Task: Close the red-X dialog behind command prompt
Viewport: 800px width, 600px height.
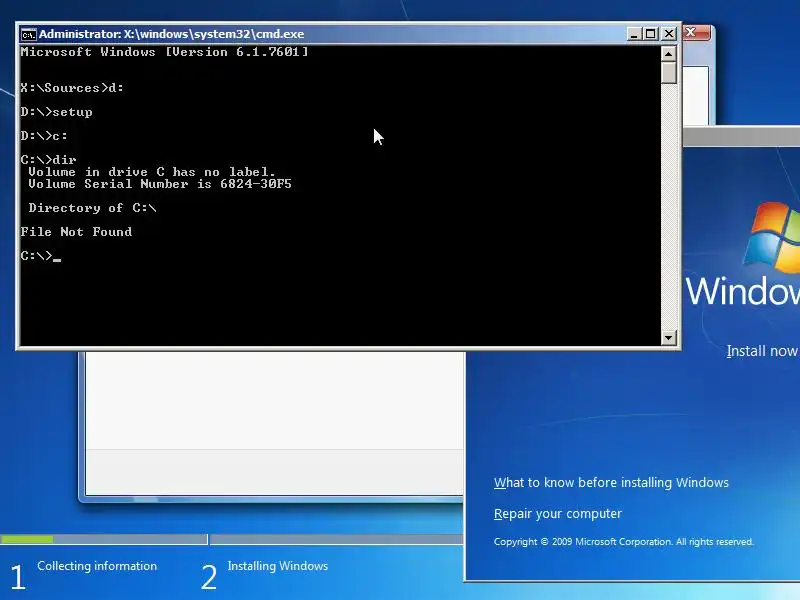Action: pos(696,33)
